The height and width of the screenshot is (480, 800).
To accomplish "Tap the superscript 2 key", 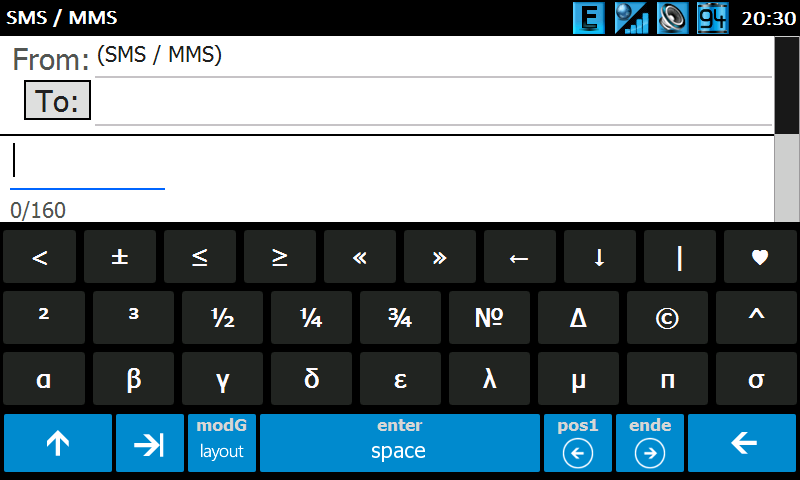I will point(44,317).
